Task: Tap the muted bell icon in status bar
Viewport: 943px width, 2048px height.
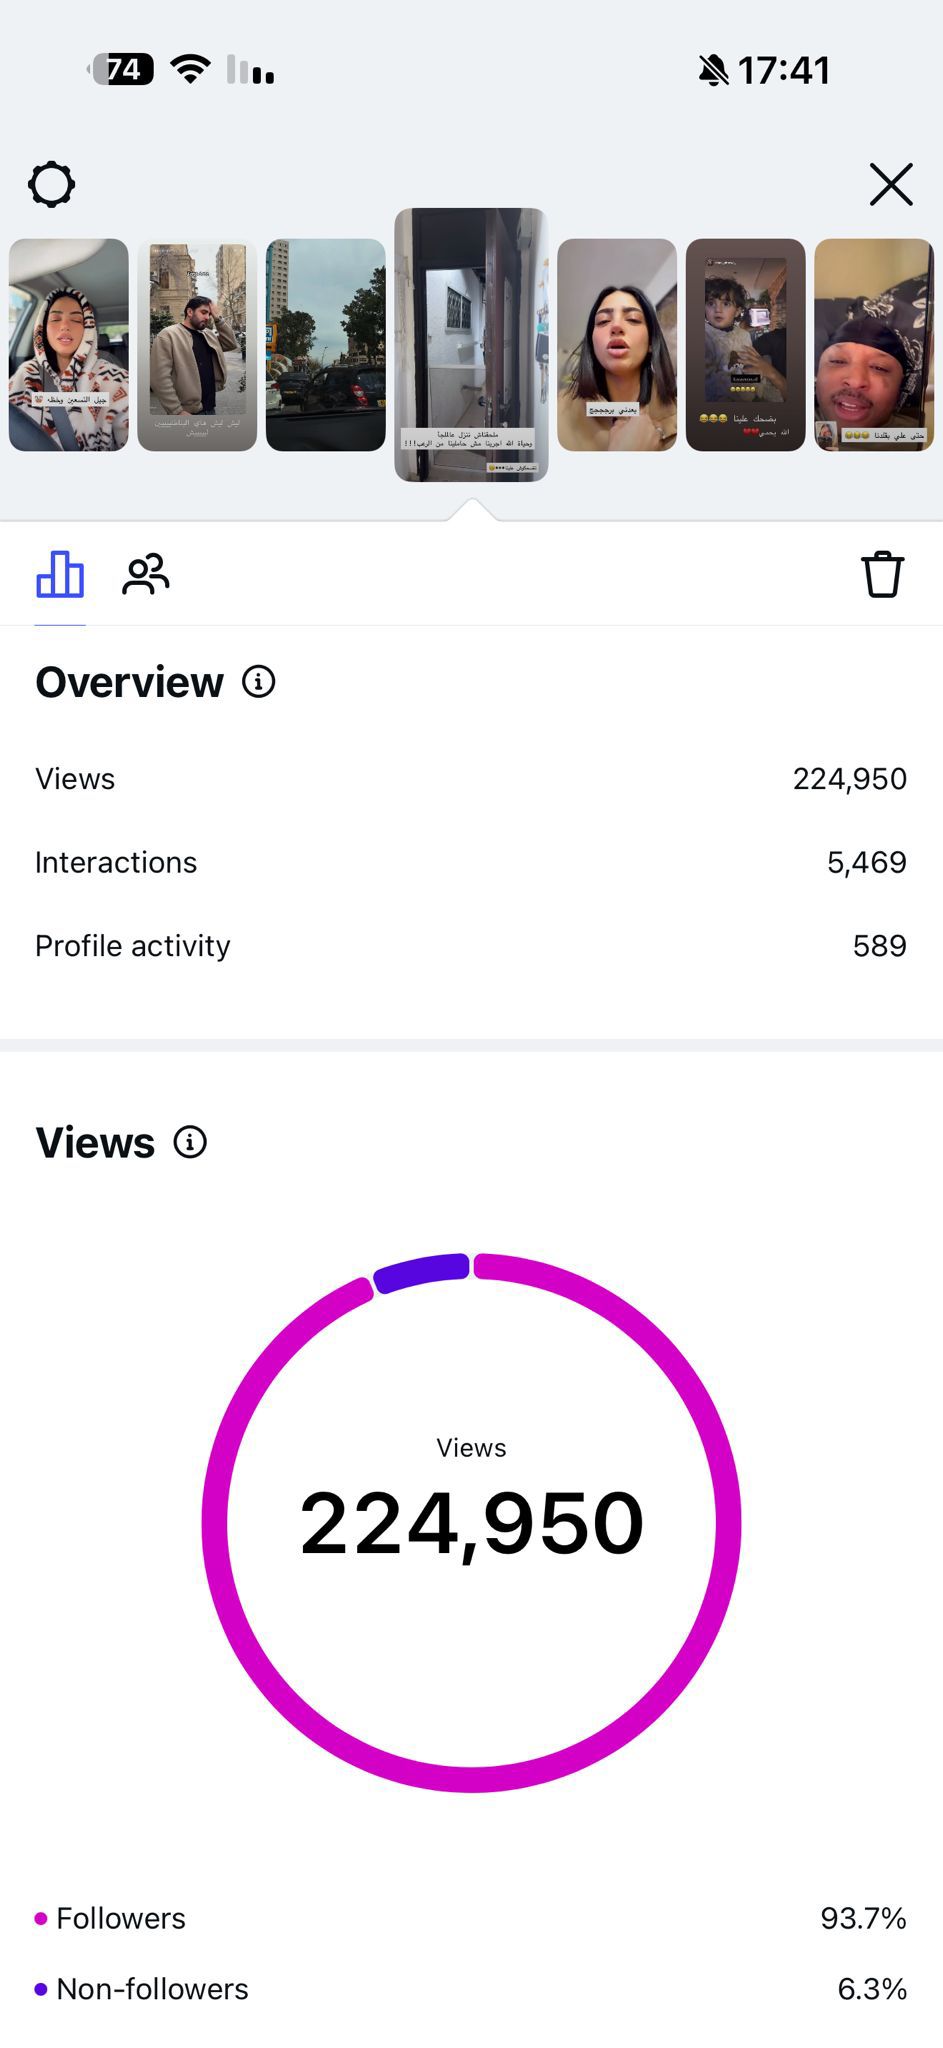Action: pos(713,70)
